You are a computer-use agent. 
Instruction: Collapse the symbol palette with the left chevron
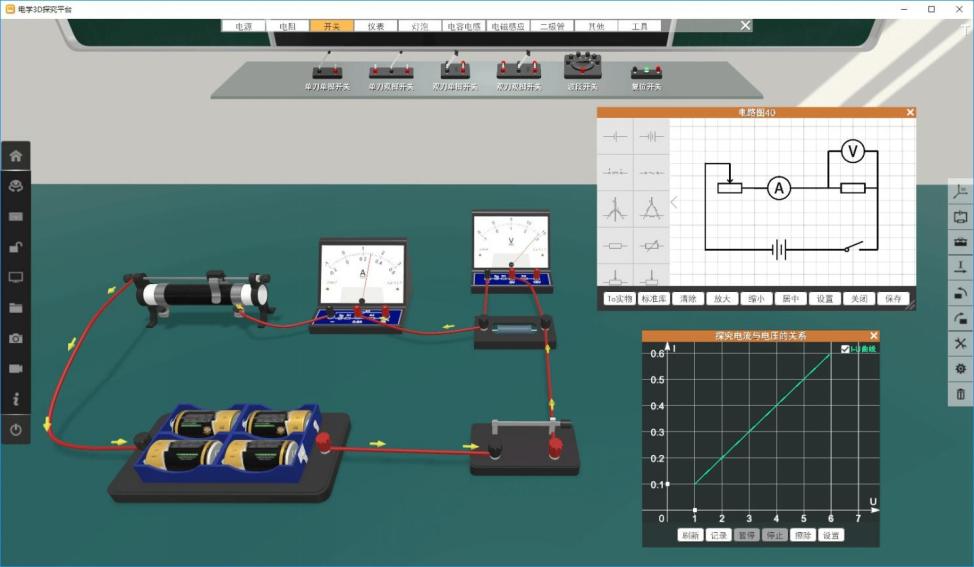(x=674, y=203)
